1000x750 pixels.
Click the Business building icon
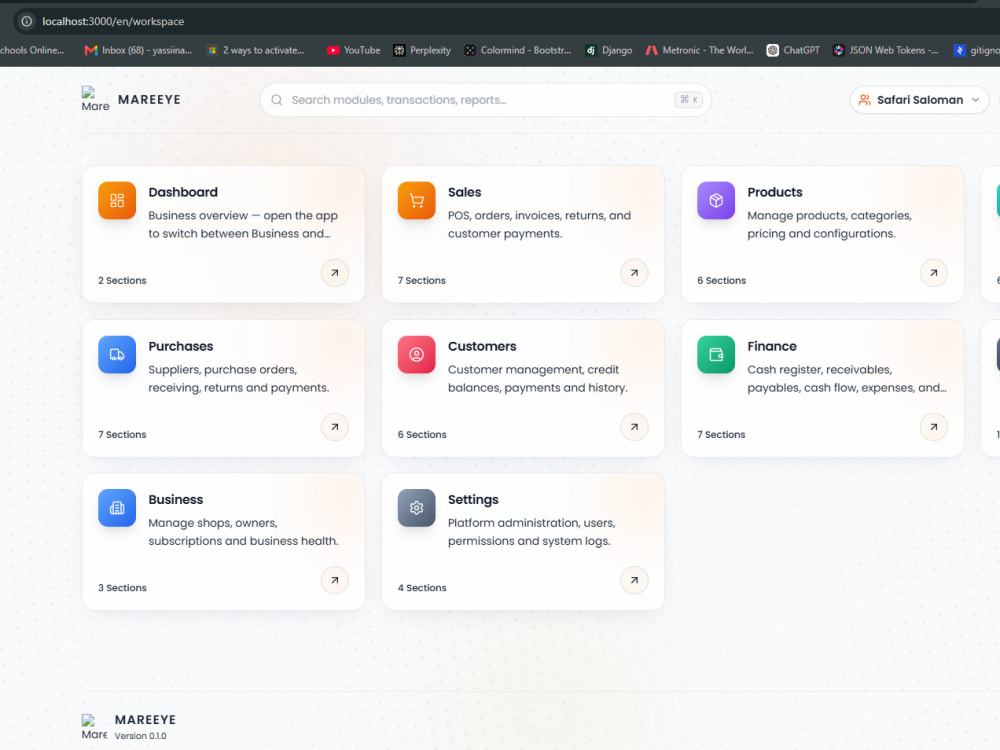click(x=117, y=508)
